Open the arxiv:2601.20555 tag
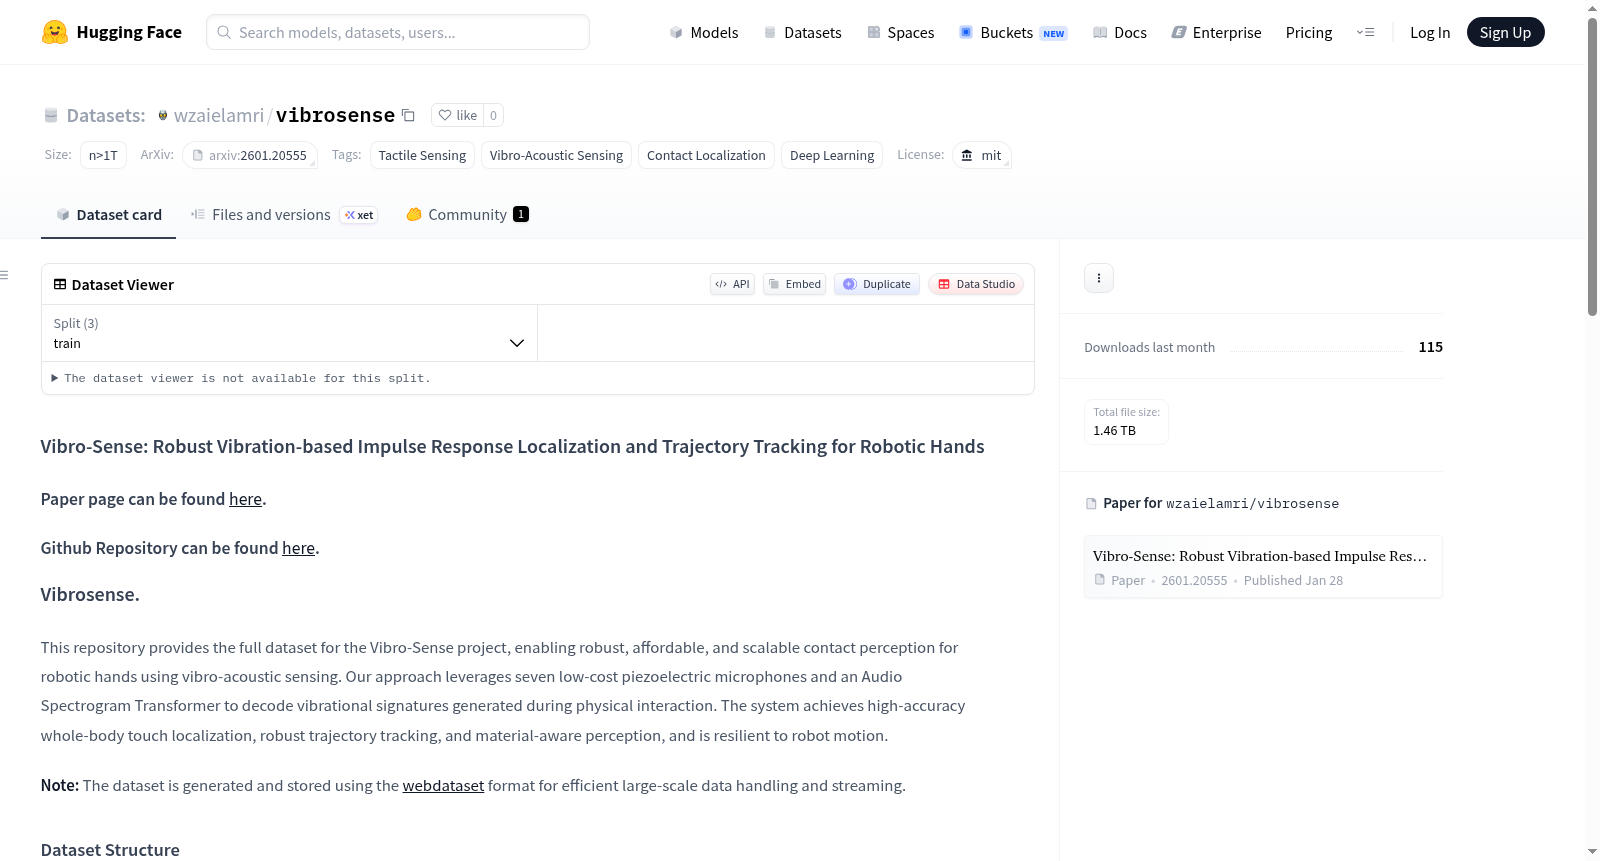Image resolution: width=1600 pixels, height=861 pixels. point(250,155)
